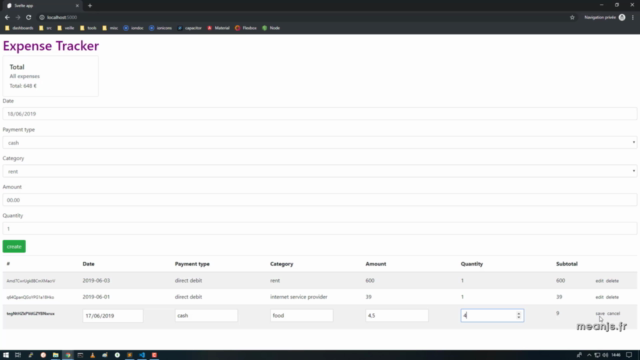Go back with the browser back arrow
The image size is (640, 360).
click(x=7, y=18)
